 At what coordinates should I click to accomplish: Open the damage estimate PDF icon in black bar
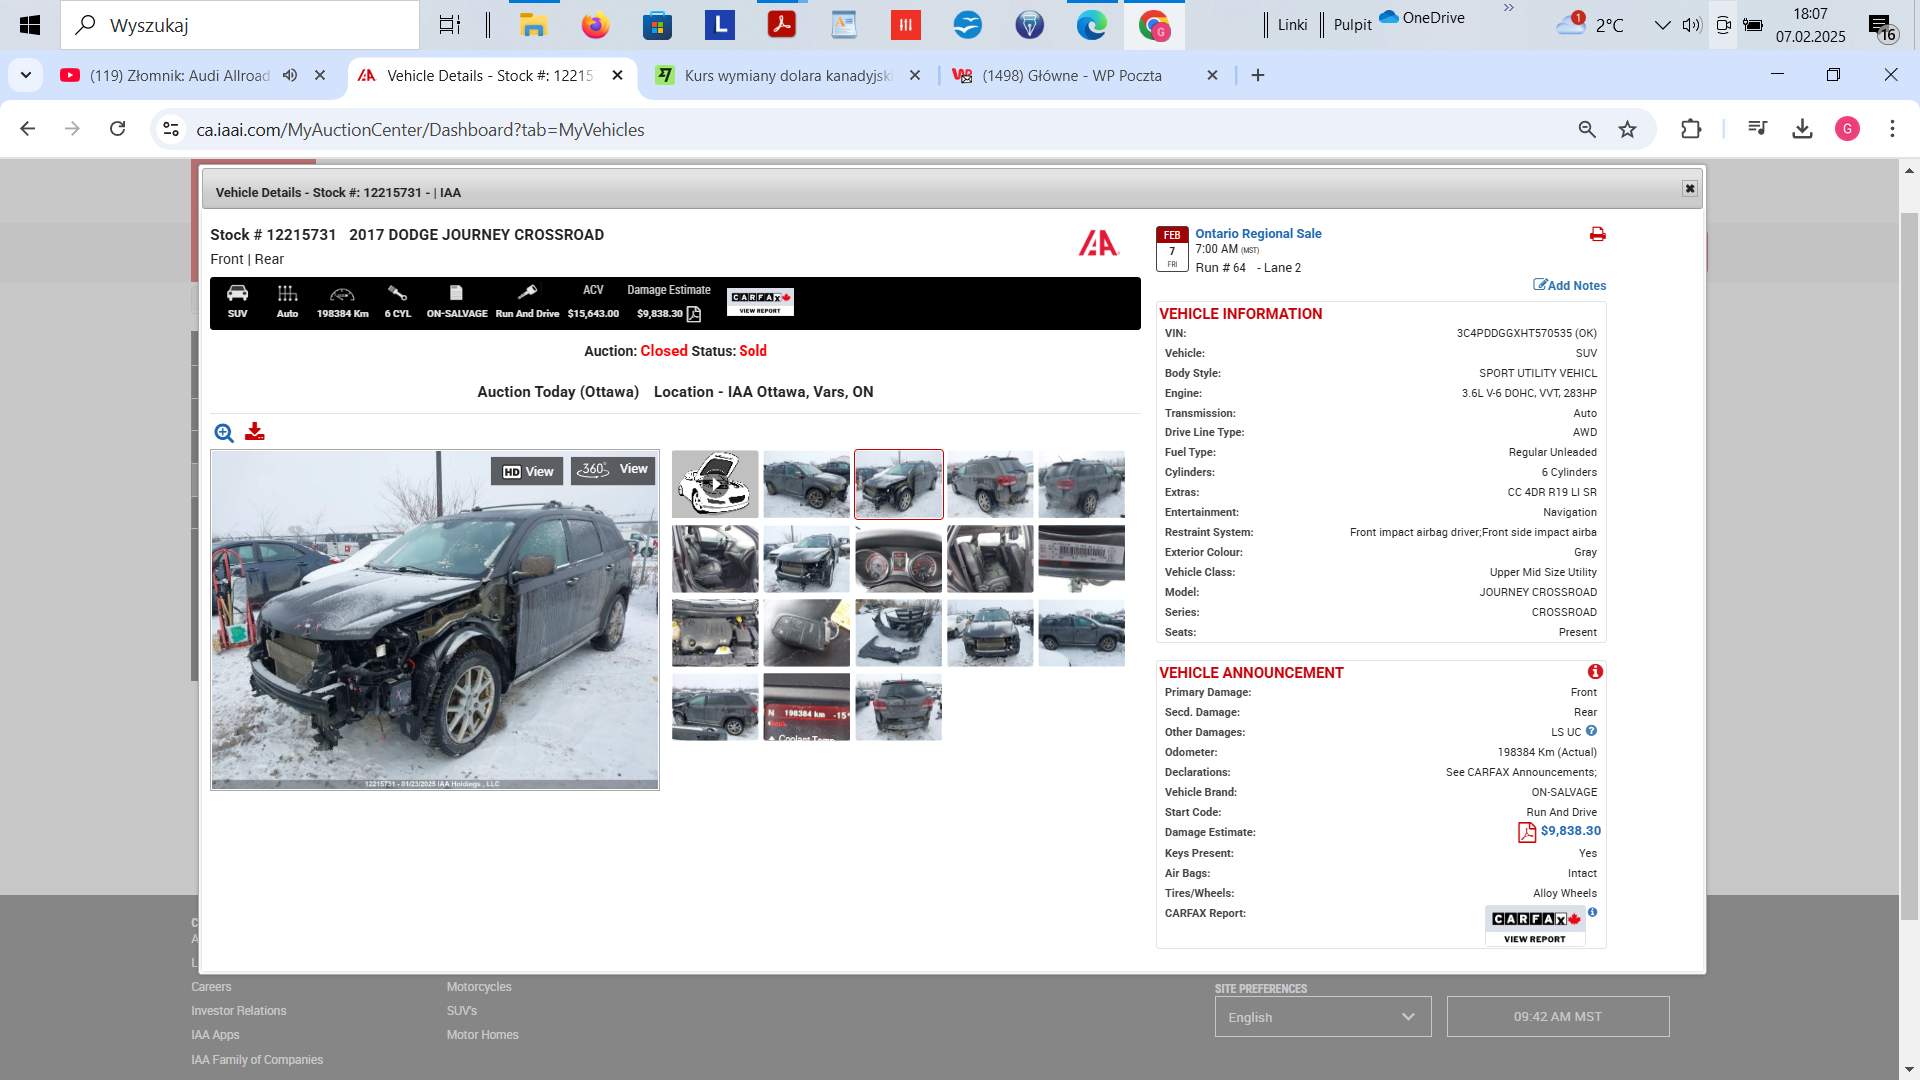click(x=694, y=314)
